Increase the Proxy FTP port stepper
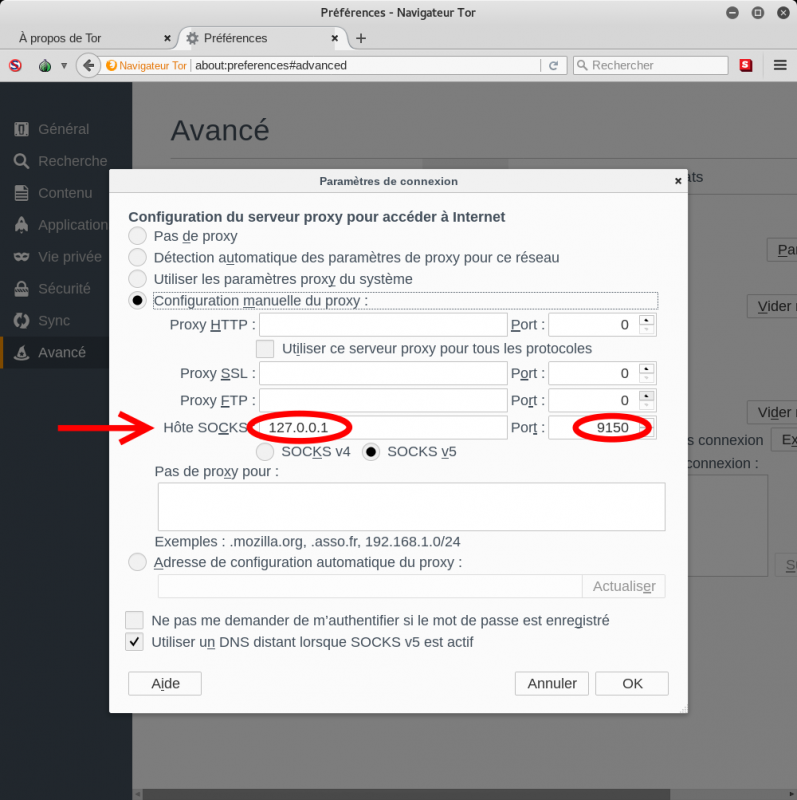797x800 pixels. tap(646, 396)
